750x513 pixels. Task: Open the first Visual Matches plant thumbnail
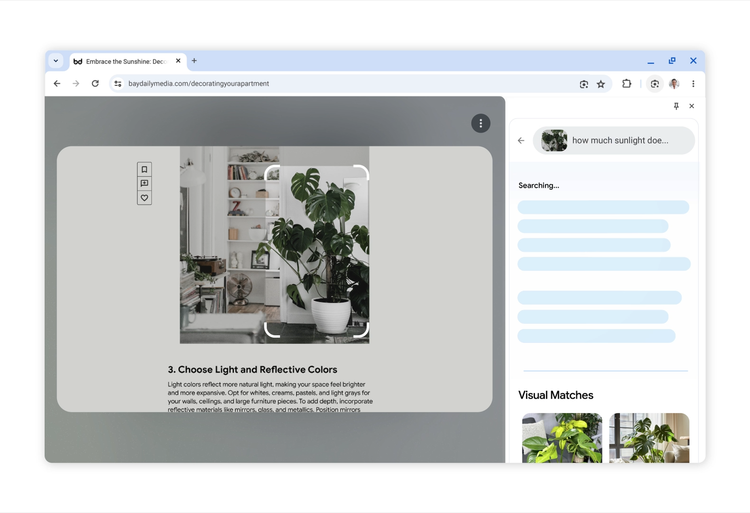point(562,438)
